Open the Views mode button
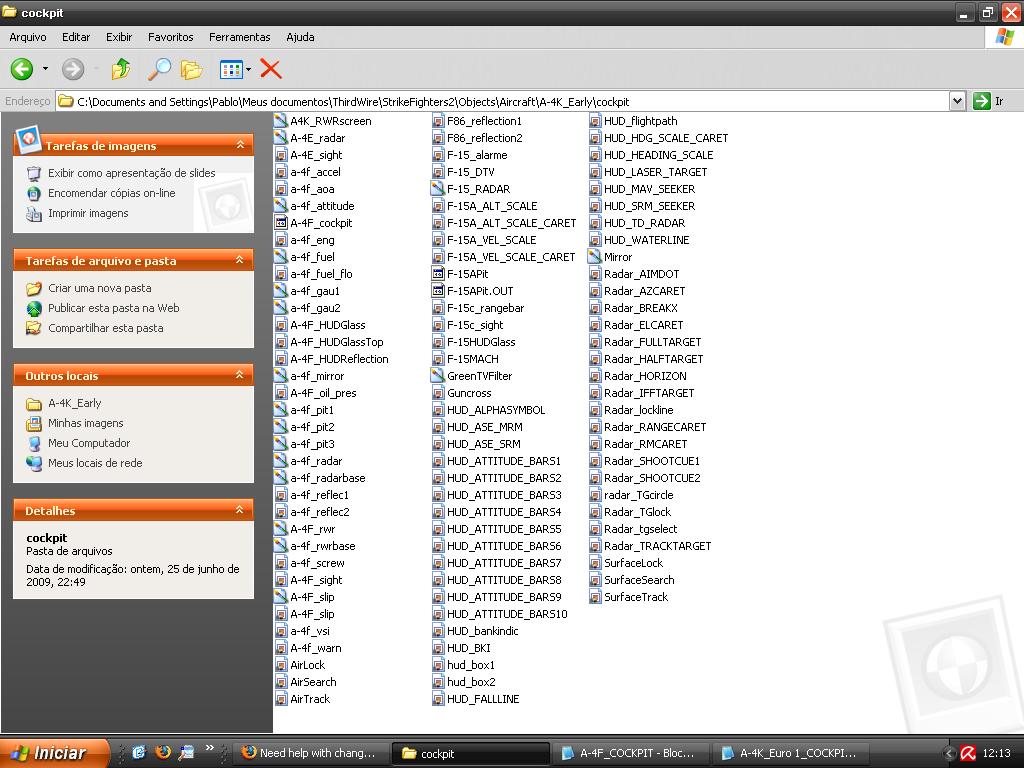1024x768 pixels. 231,69
